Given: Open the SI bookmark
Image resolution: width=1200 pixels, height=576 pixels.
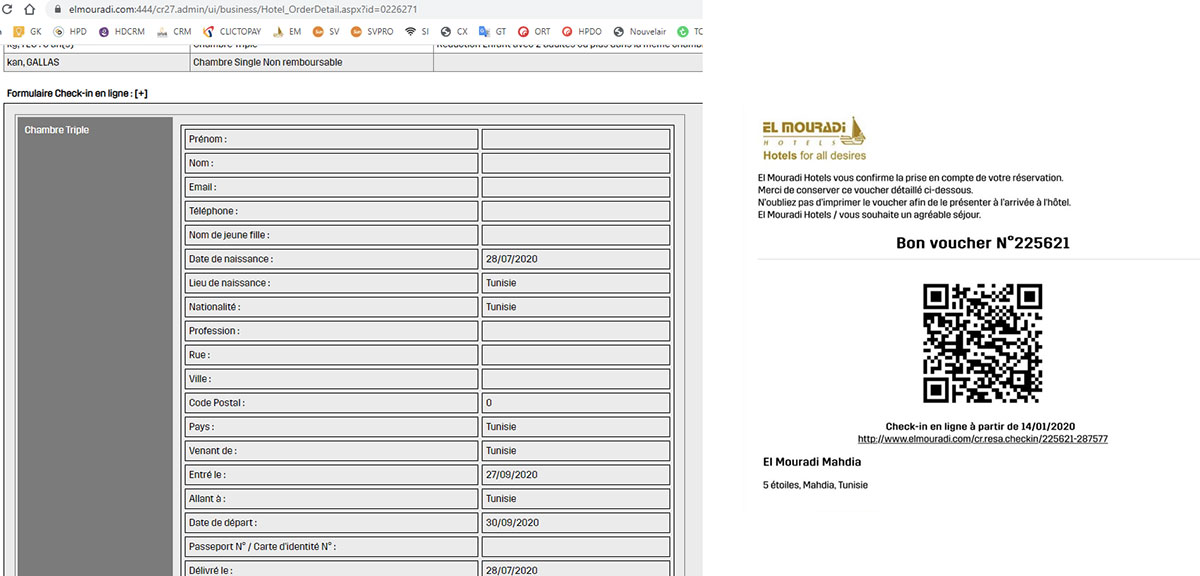Looking at the screenshot, I should tap(417, 32).
